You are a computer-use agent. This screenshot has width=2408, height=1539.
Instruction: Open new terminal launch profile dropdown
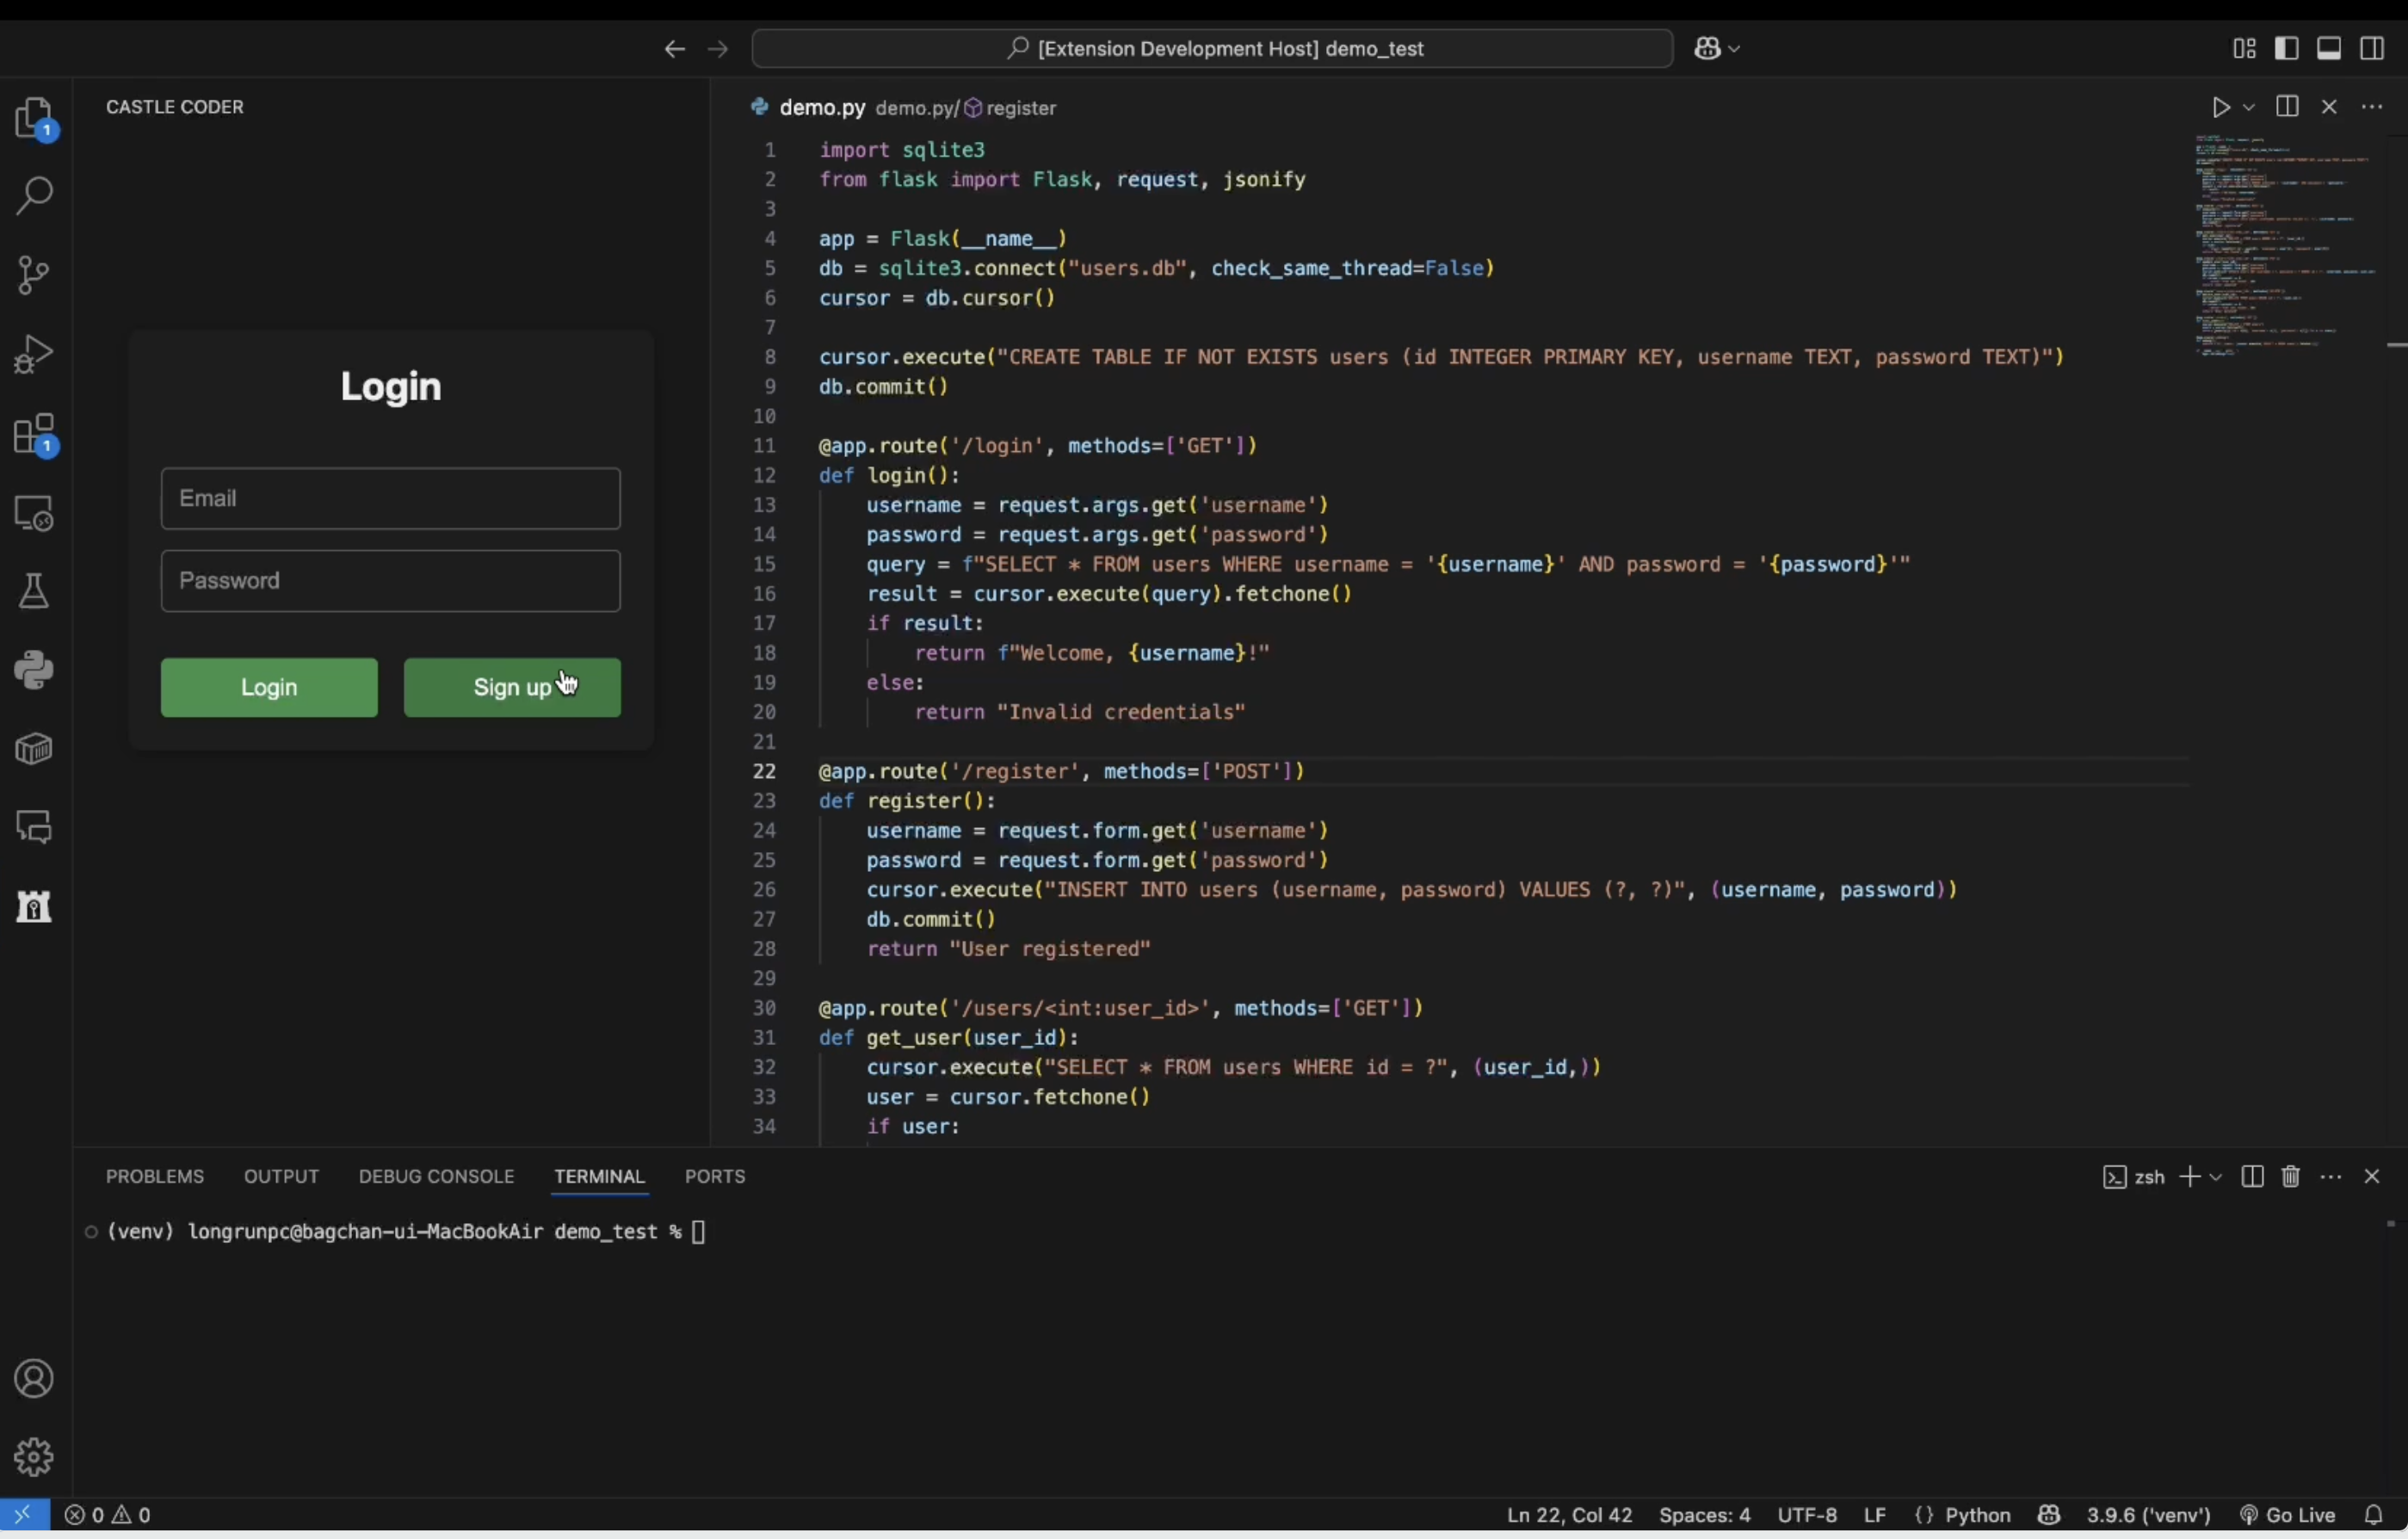click(x=2216, y=1177)
